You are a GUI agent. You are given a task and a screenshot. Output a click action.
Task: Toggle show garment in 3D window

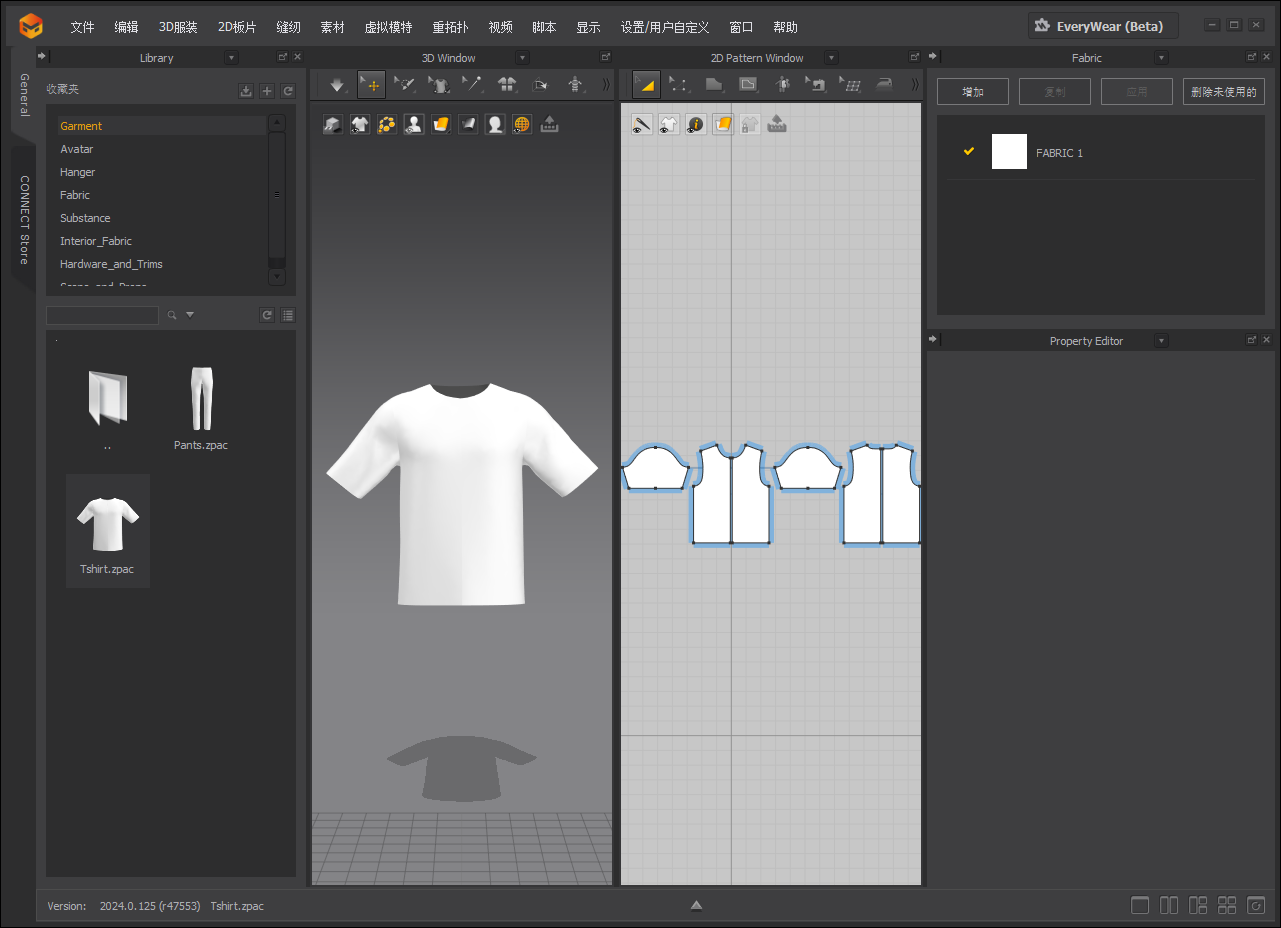pyautogui.click(x=360, y=124)
